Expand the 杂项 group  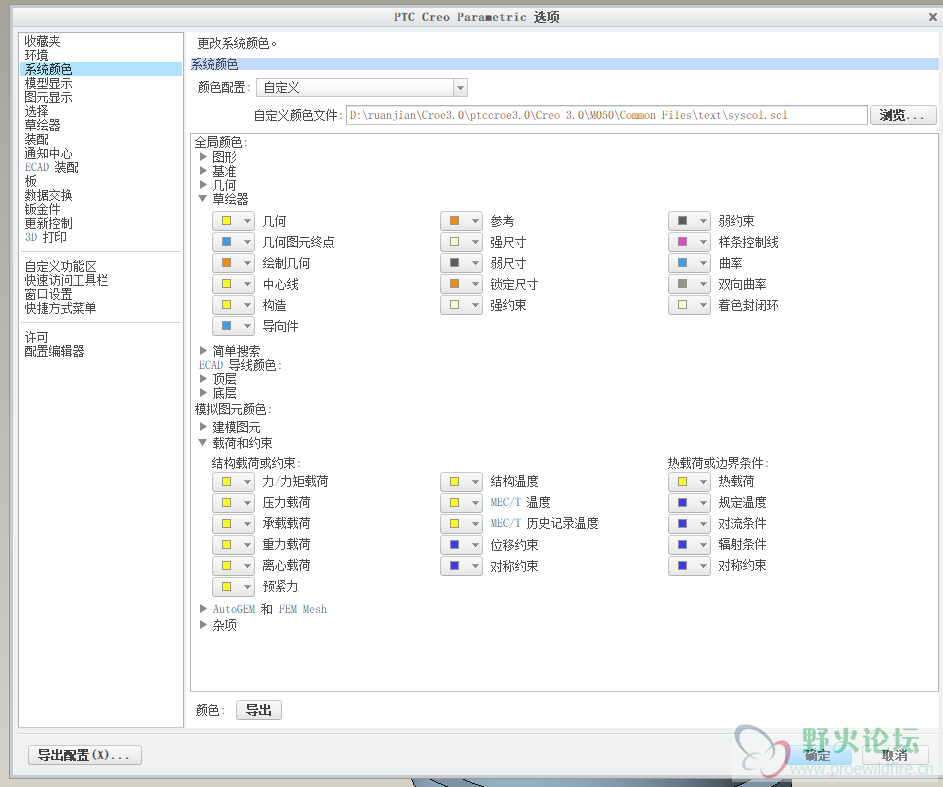click(x=203, y=625)
